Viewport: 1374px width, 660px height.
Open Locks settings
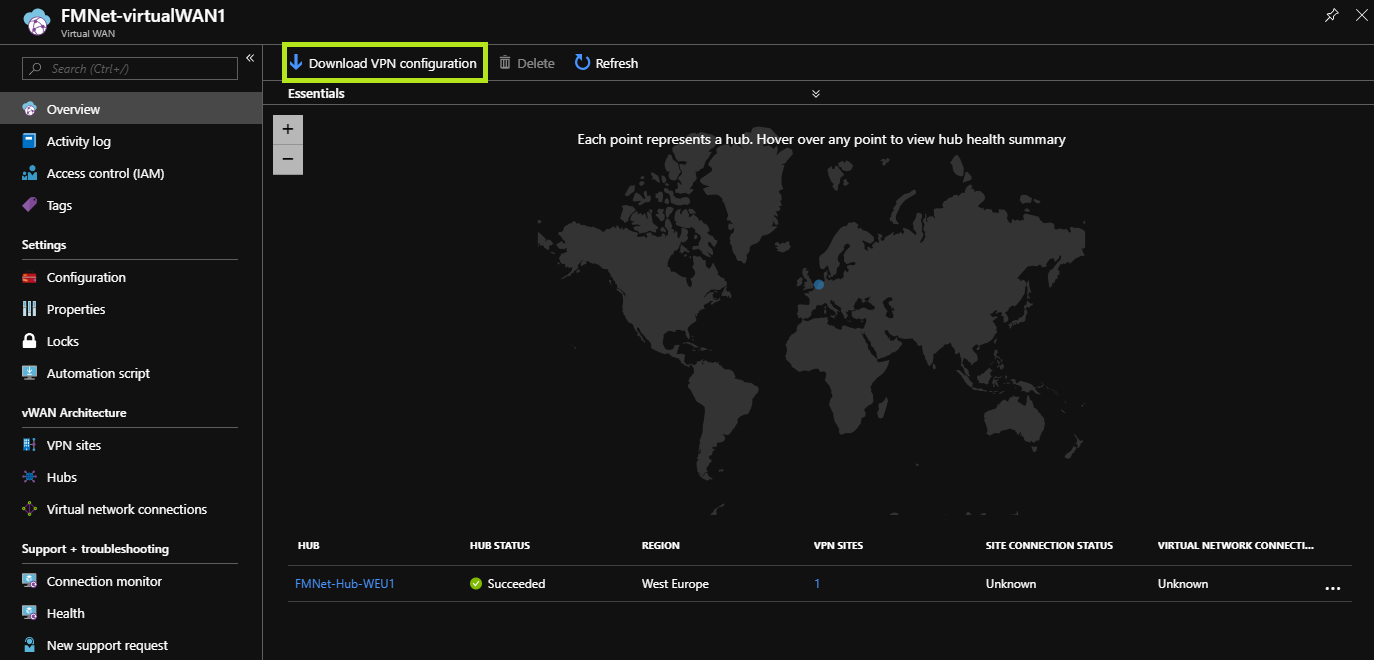pos(62,341)
